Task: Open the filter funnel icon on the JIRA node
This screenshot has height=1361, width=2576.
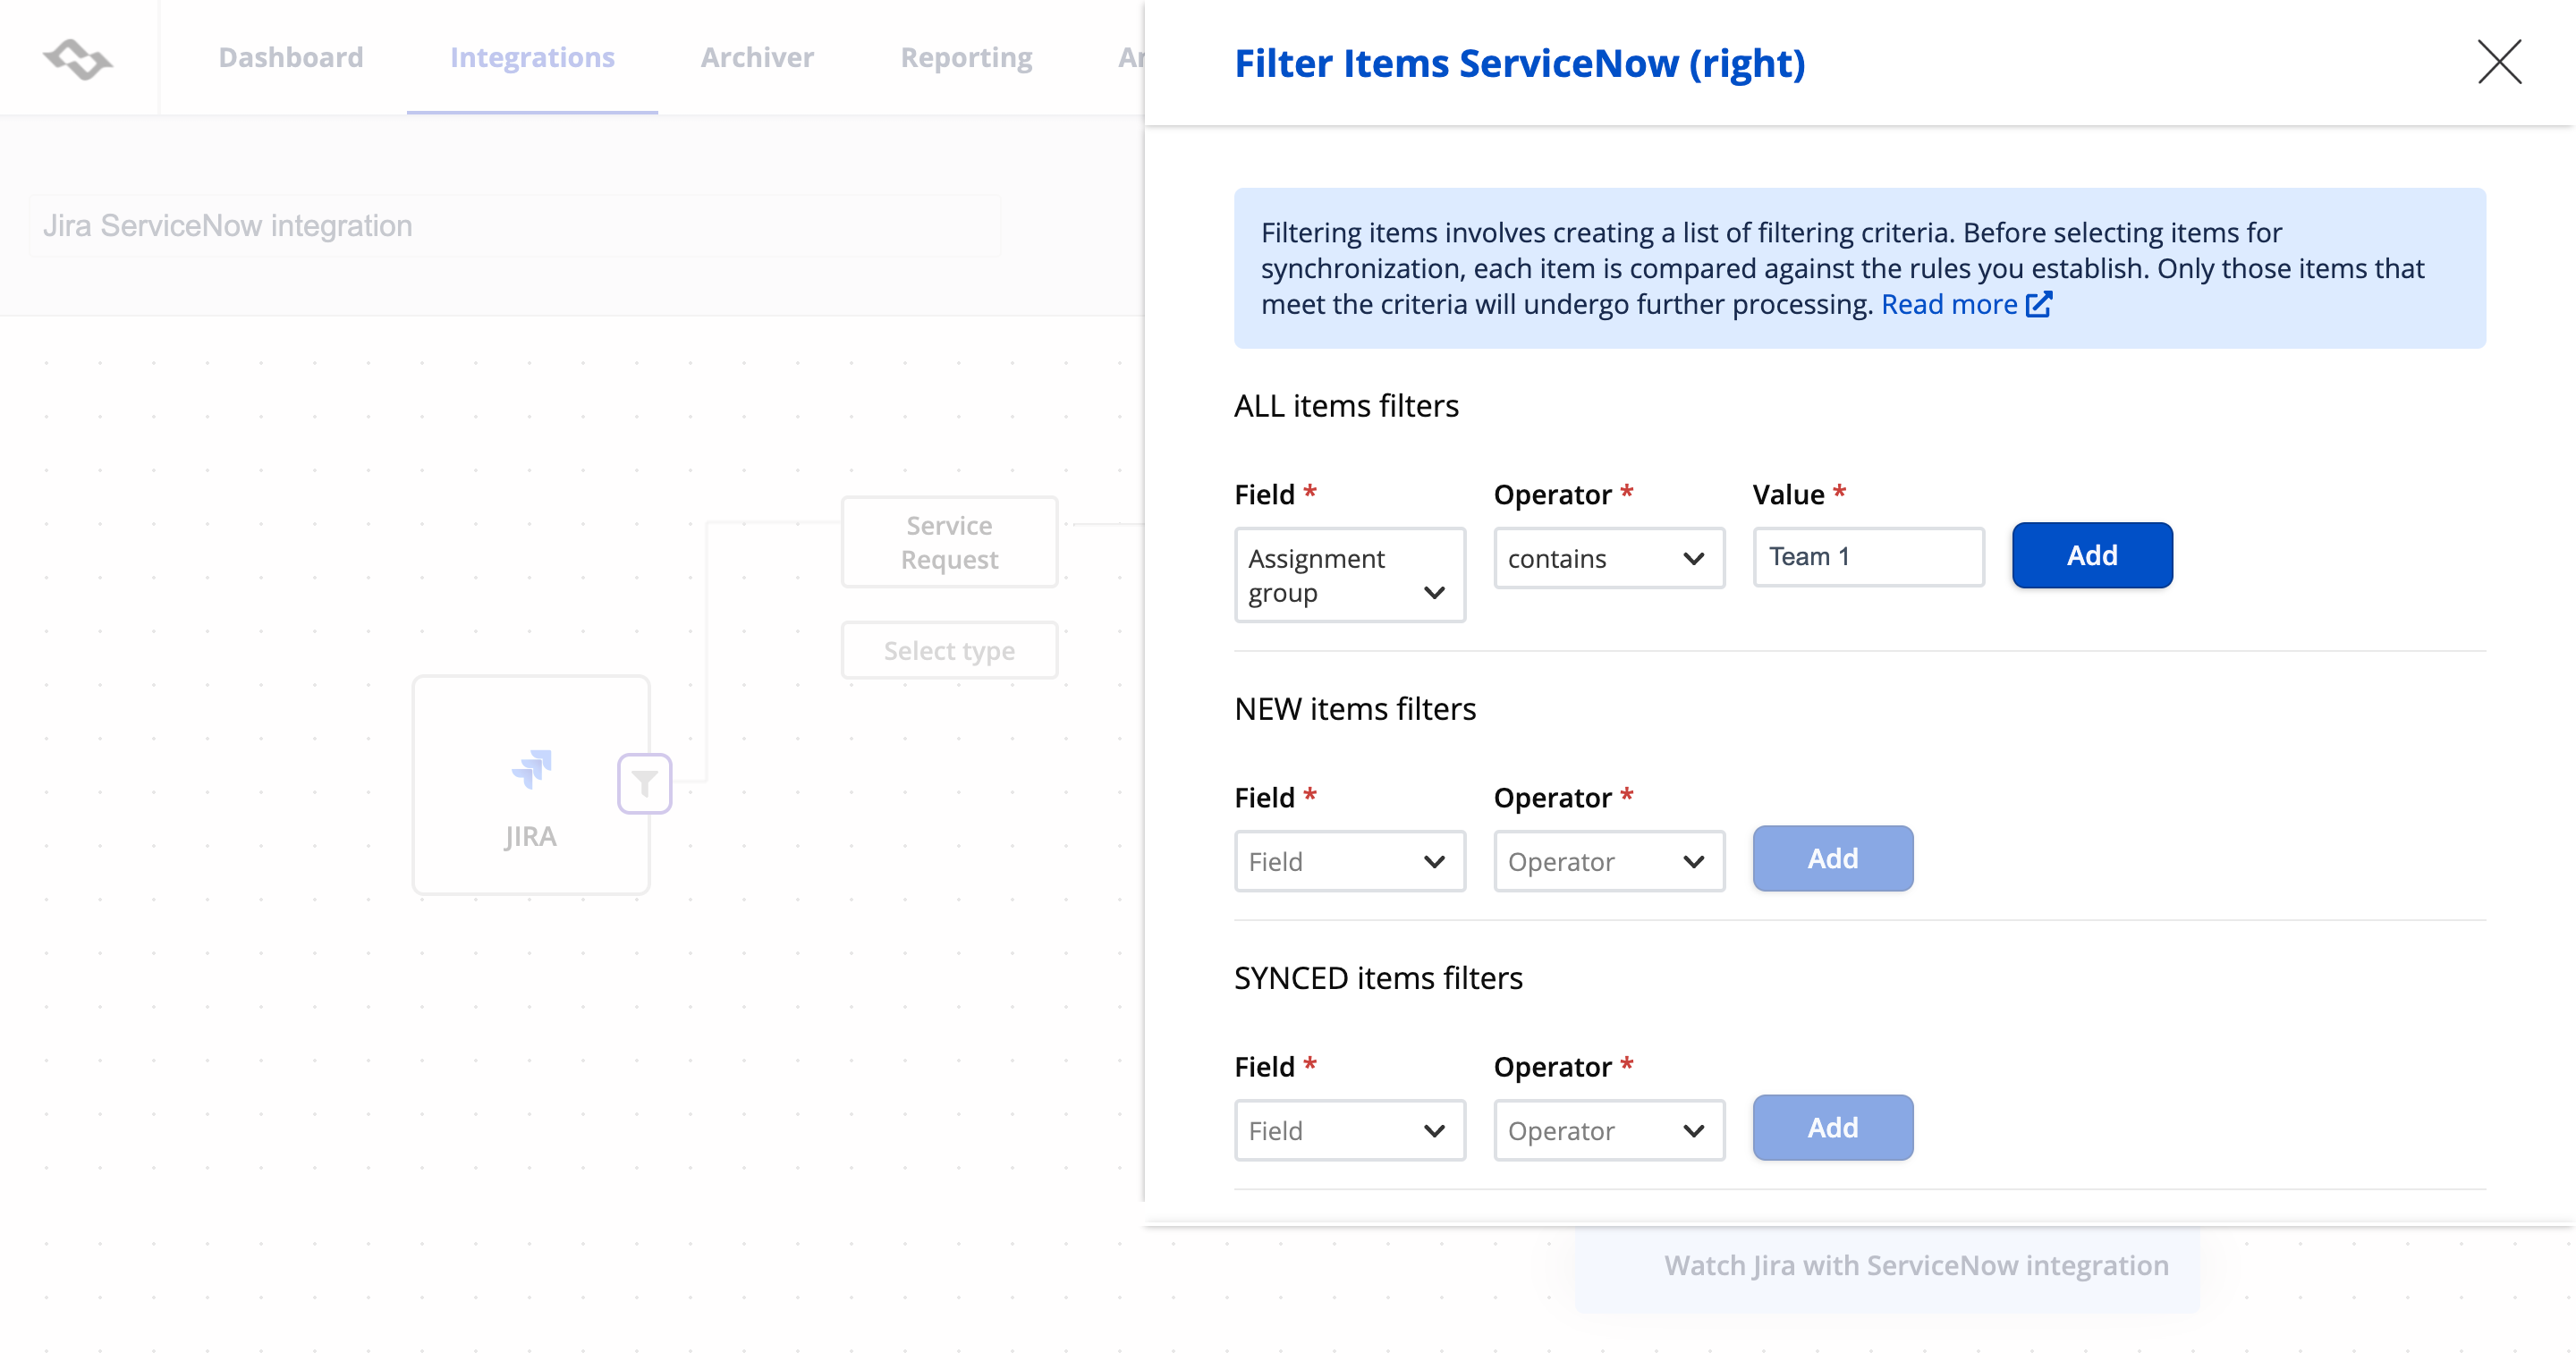Action: point(644,784)
